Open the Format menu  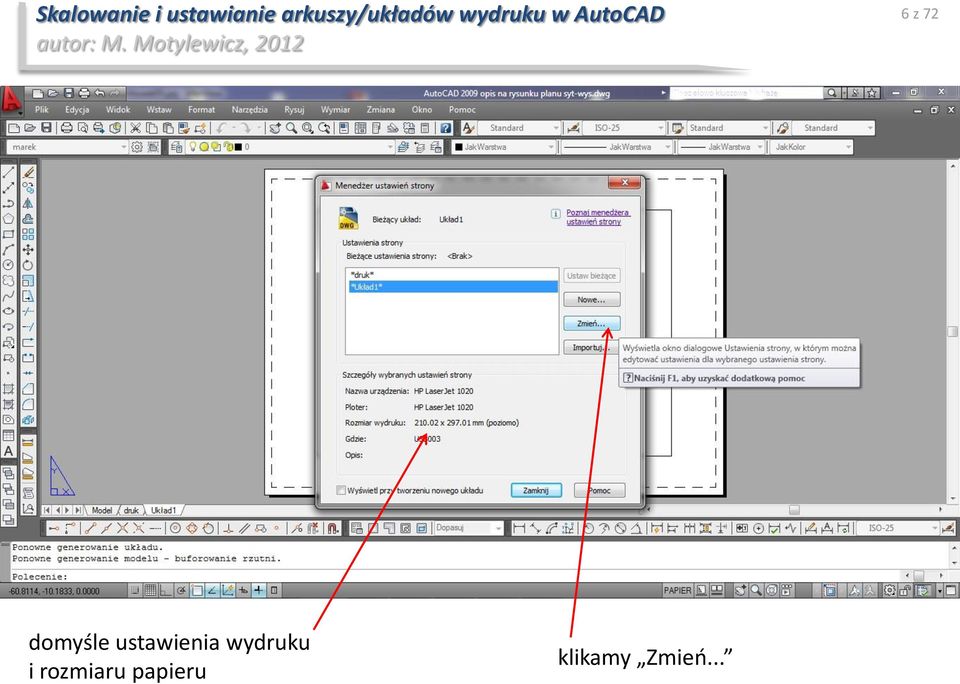(x=201, y=110)
